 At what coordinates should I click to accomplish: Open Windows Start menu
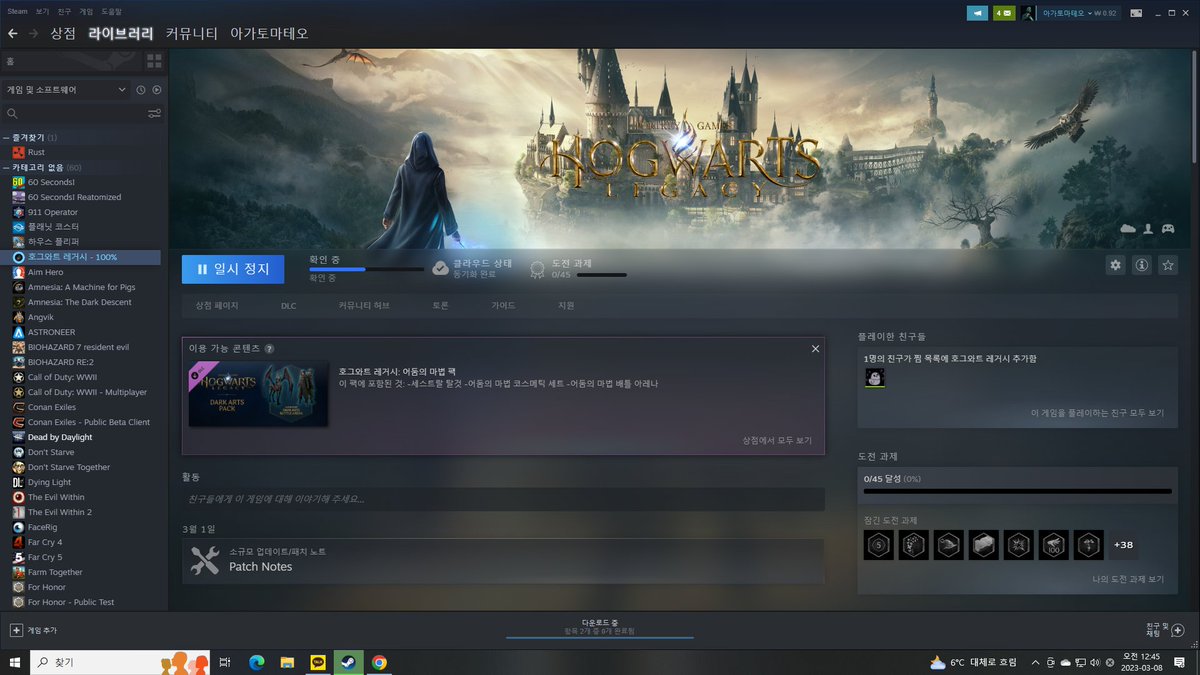coord(15,662)
